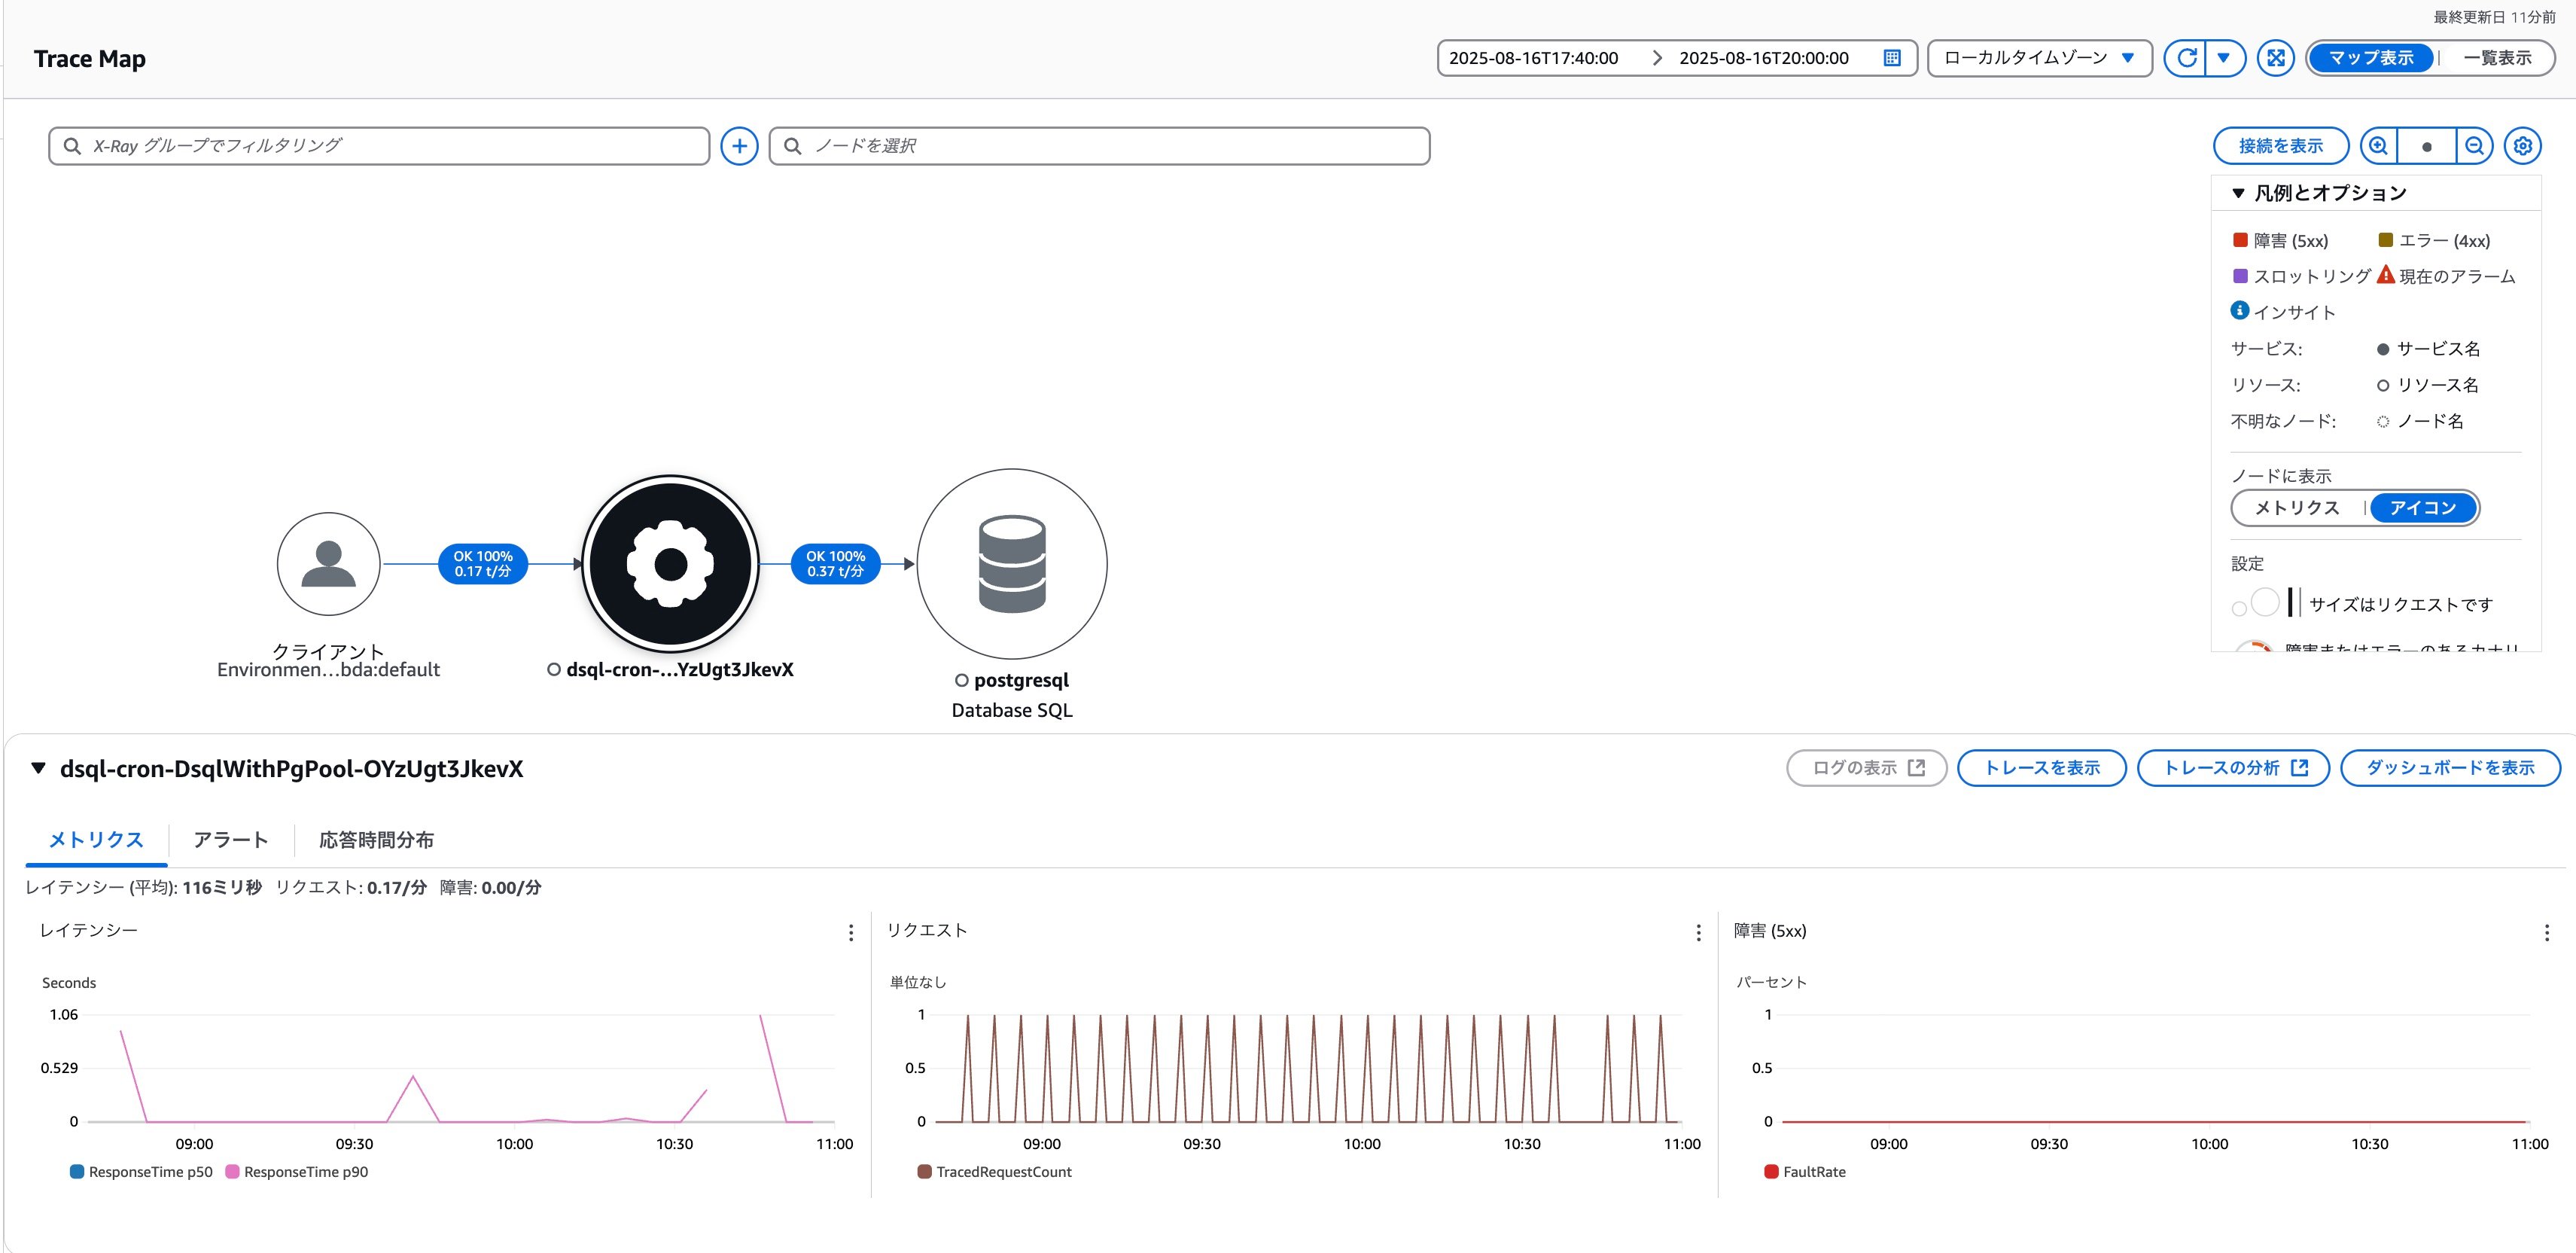Focus the X-Ray グループでフィルタリング field
The height and width of the screenshot is (1253, 2576).
pyautogui.click(x=379, y=146)
